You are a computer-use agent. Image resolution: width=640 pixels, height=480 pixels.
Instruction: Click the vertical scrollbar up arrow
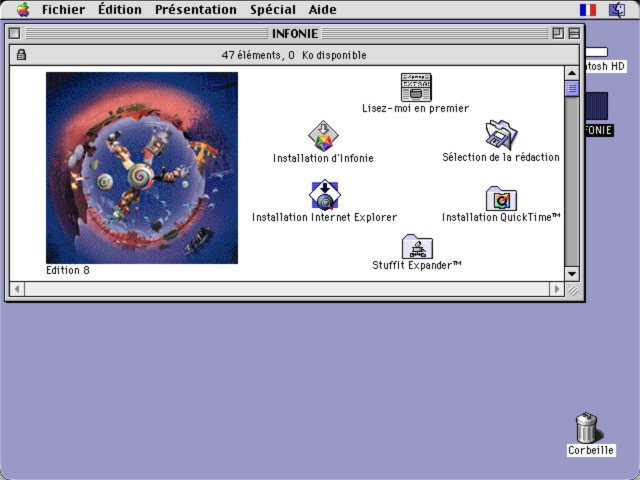pos(572,73)
